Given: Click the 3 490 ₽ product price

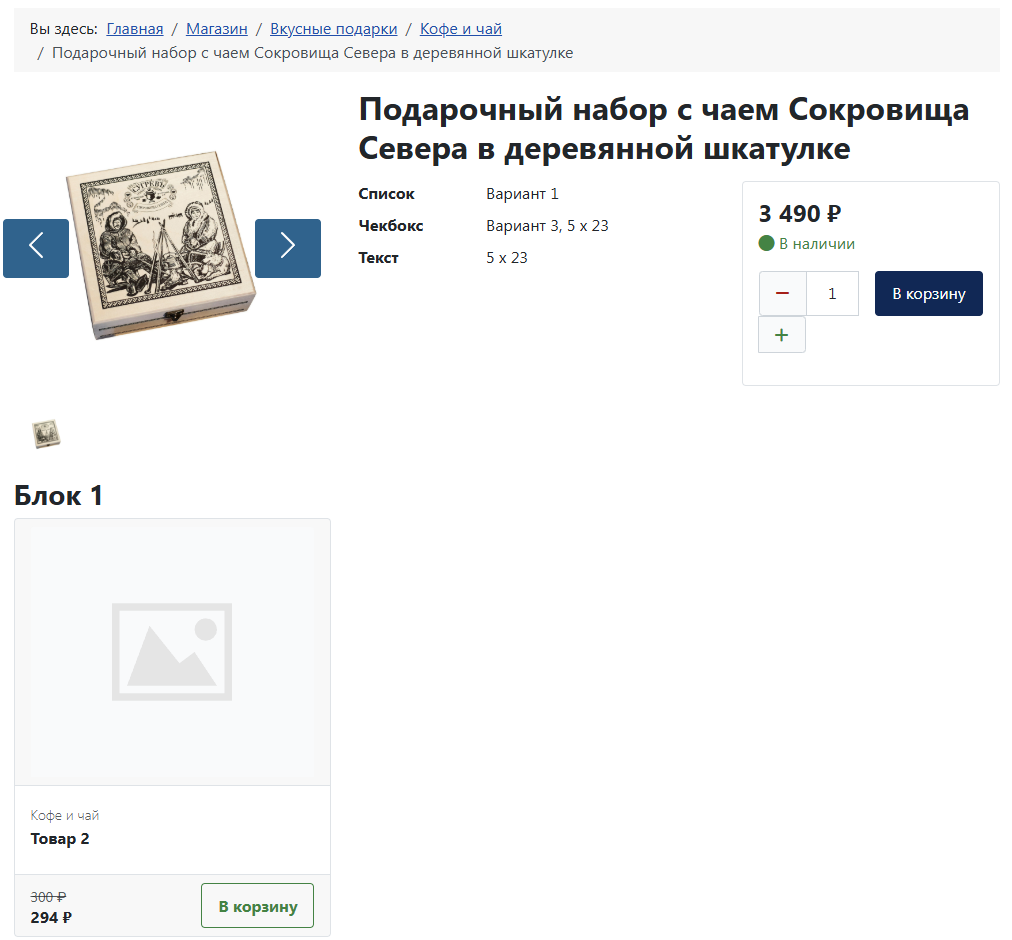Looking at the screenshot, I should [x=799, y=214].
